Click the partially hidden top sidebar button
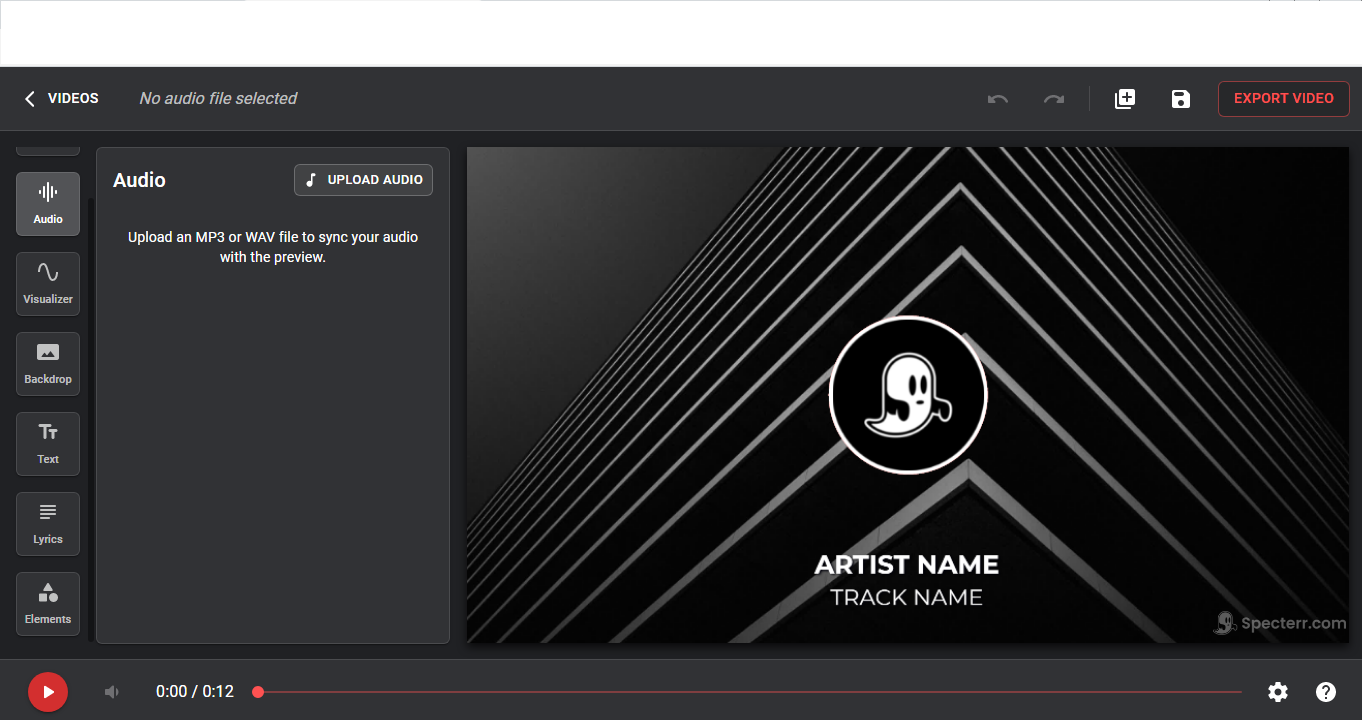Viewport: 1362px width, 720px height. (x=48, y=150)
